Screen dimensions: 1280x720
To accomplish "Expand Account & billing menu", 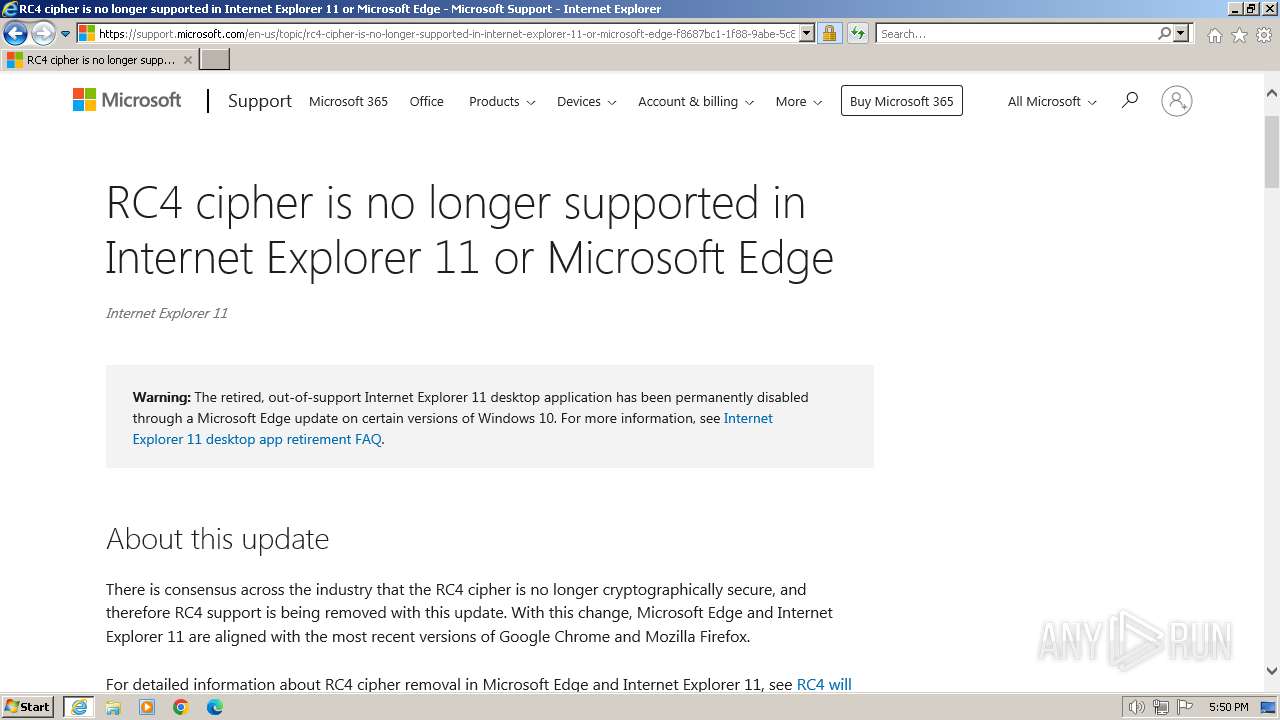I will click(x=696, y=101).
